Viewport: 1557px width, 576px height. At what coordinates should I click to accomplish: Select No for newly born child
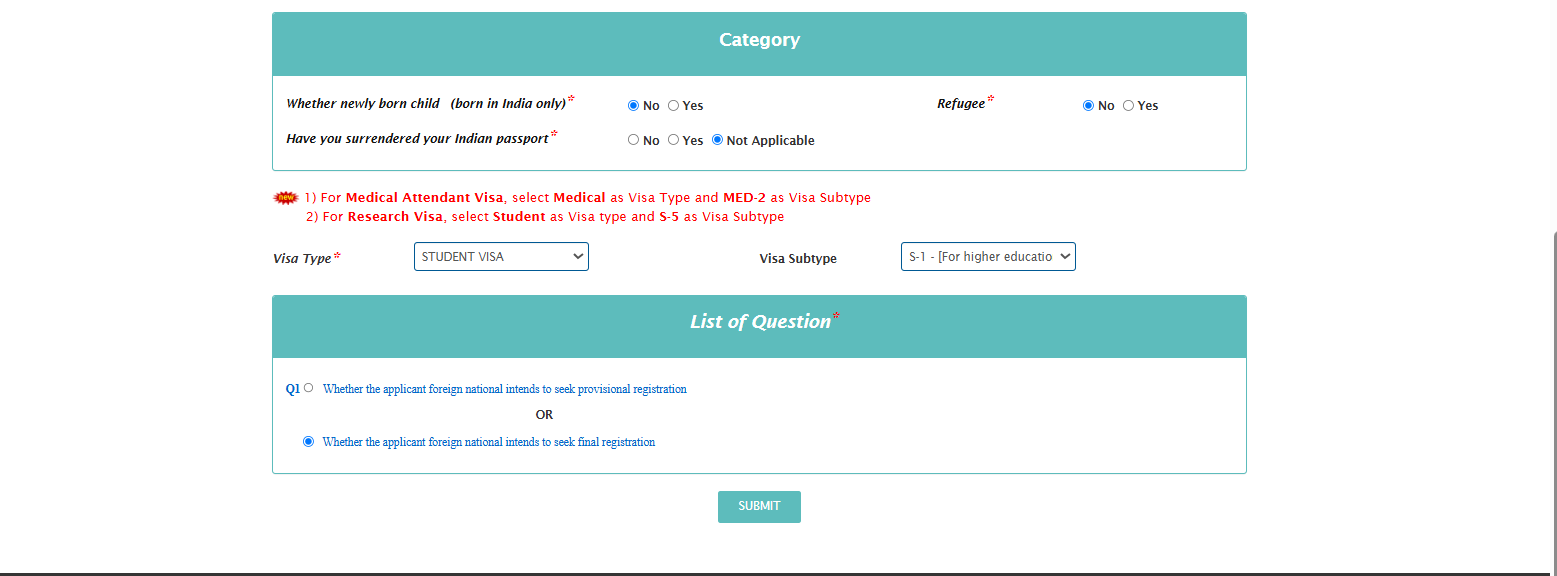(x=633, y=105)
